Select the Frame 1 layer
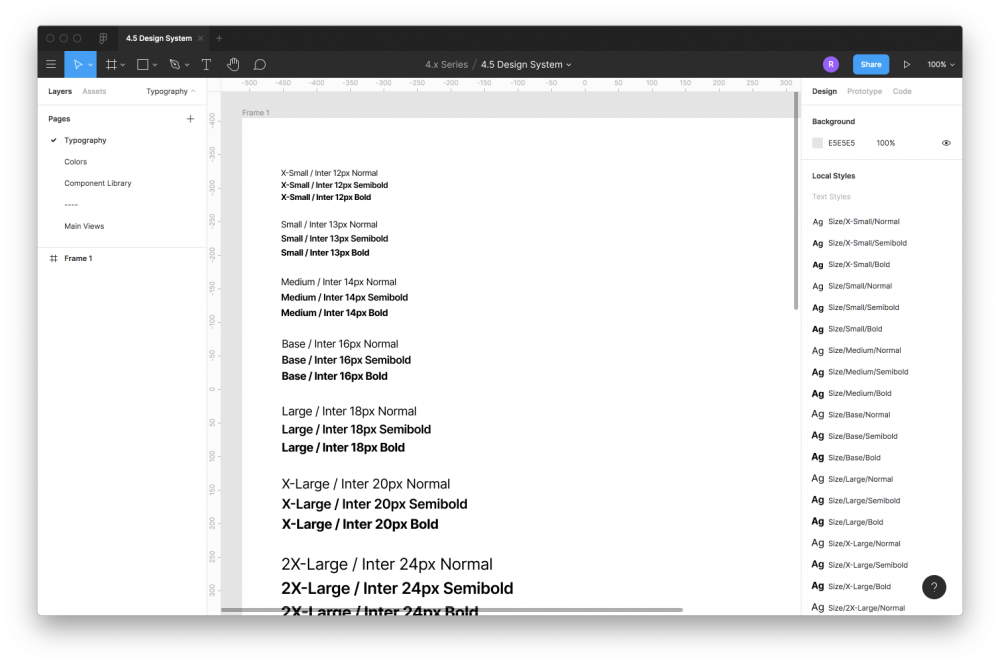The height and width of the screenshot is (665, 1000). (78, 258)
